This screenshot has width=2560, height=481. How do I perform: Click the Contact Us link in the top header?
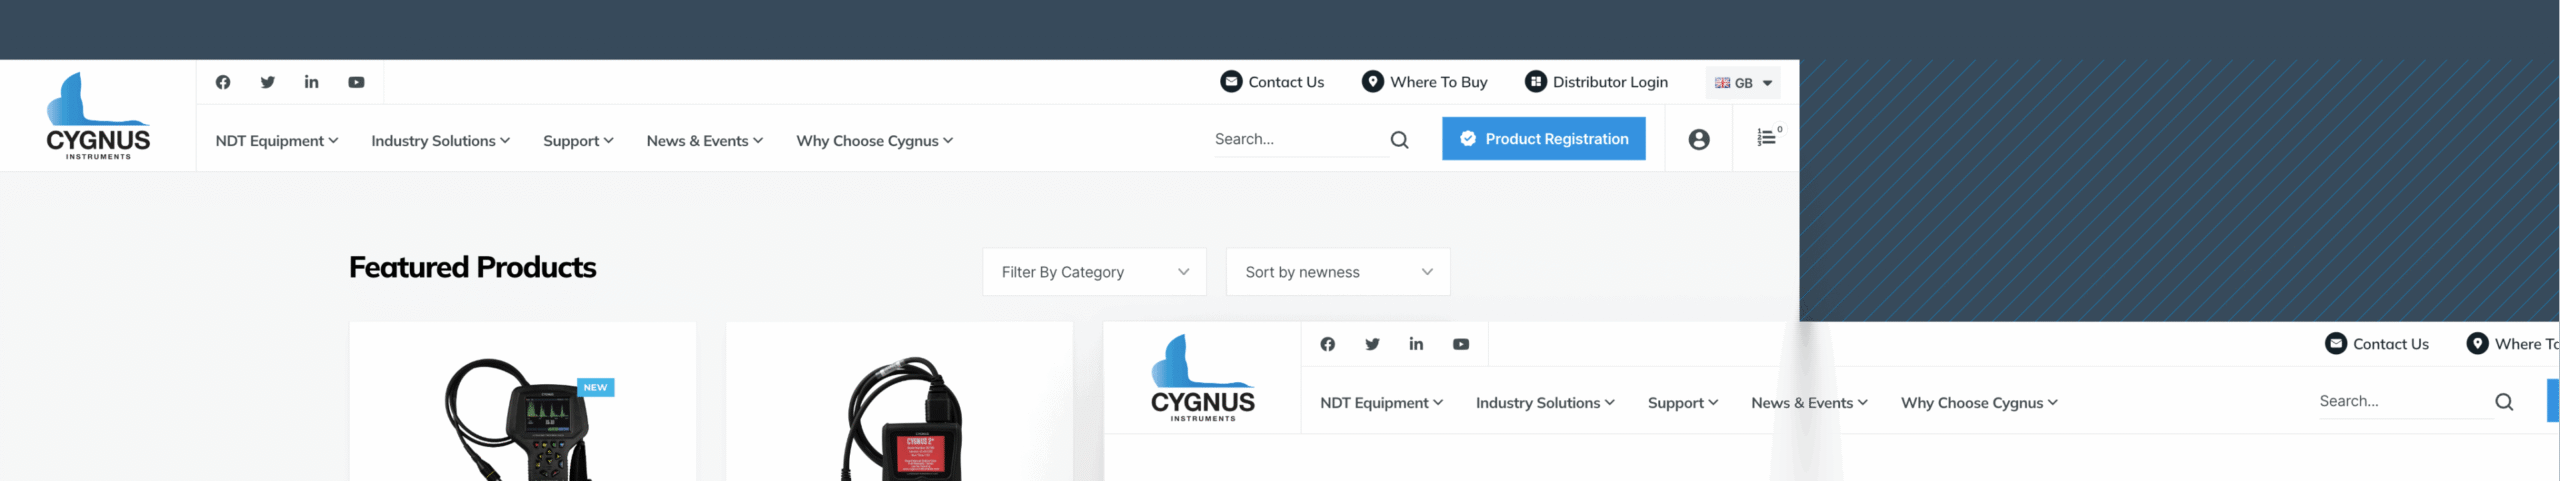click(x=1272, y=82)
